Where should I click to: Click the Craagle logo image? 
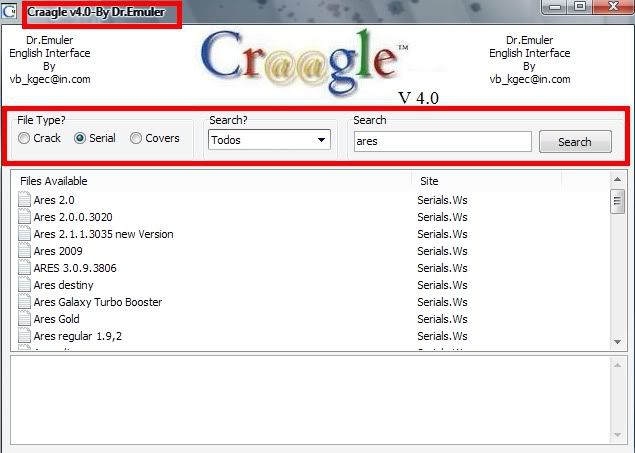(305, 63)
